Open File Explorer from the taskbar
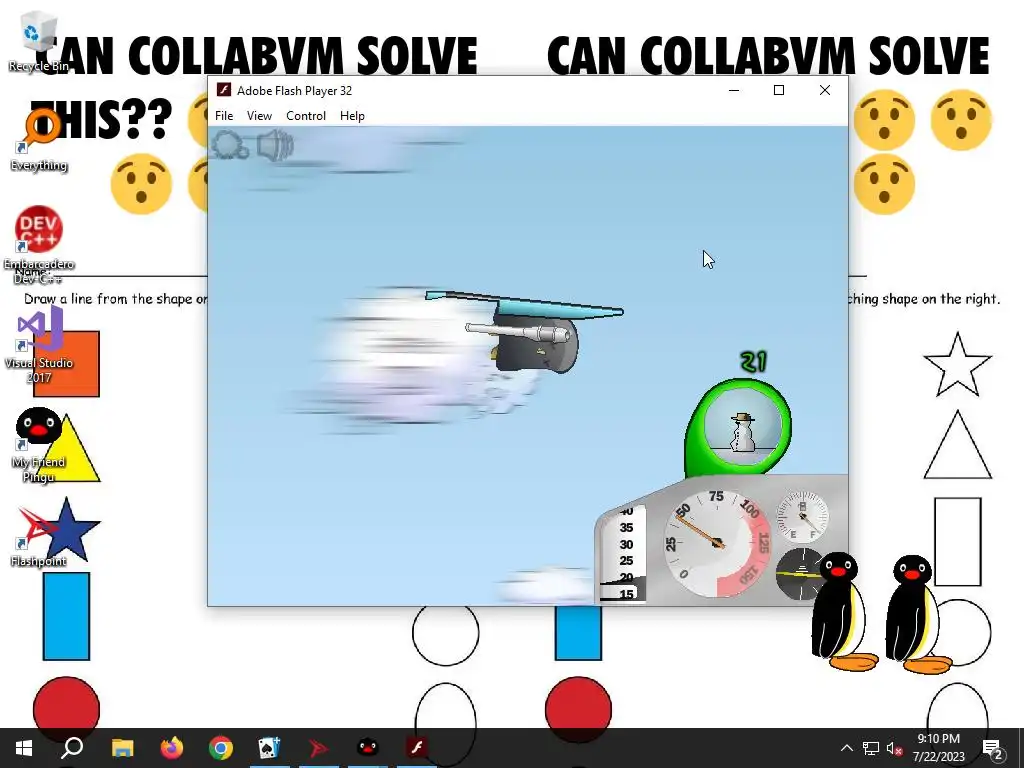1024x768 pixels. point(122,748)
